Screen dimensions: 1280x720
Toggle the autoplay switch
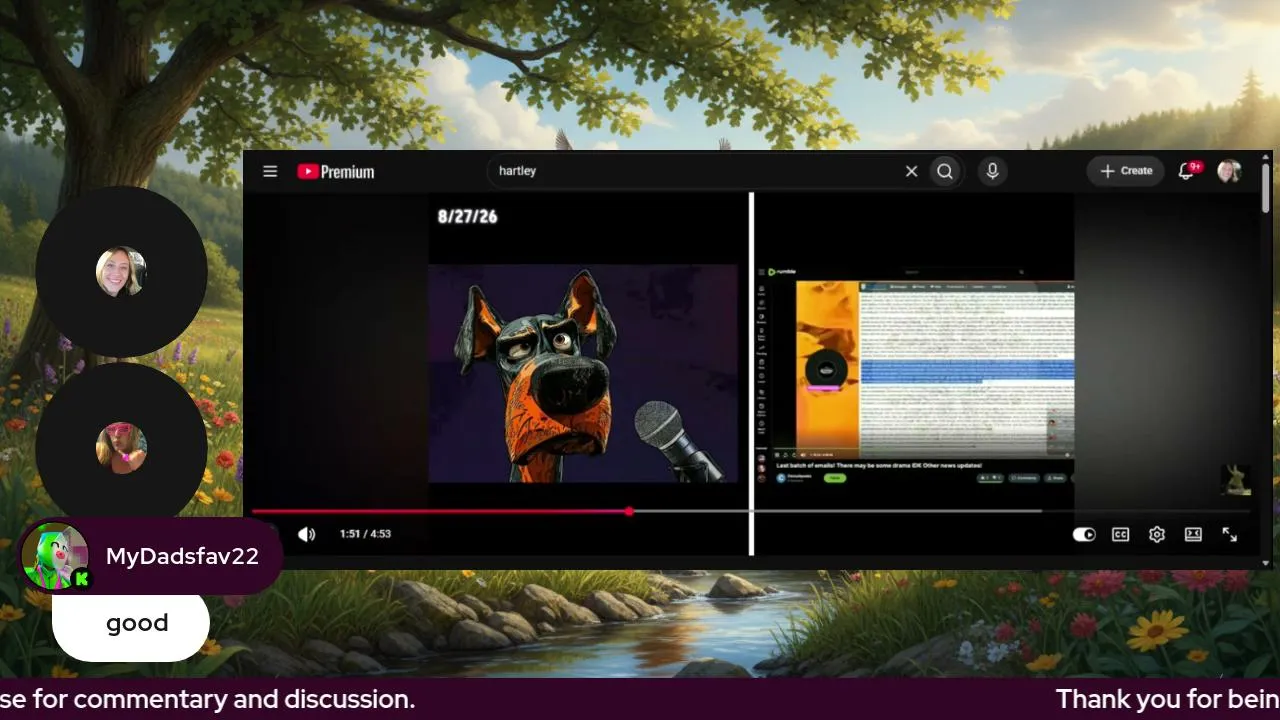[x=1084, y=534]
